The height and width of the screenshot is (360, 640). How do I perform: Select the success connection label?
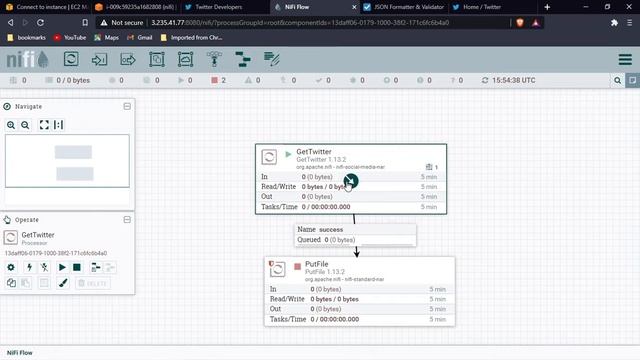pos(331,230)
